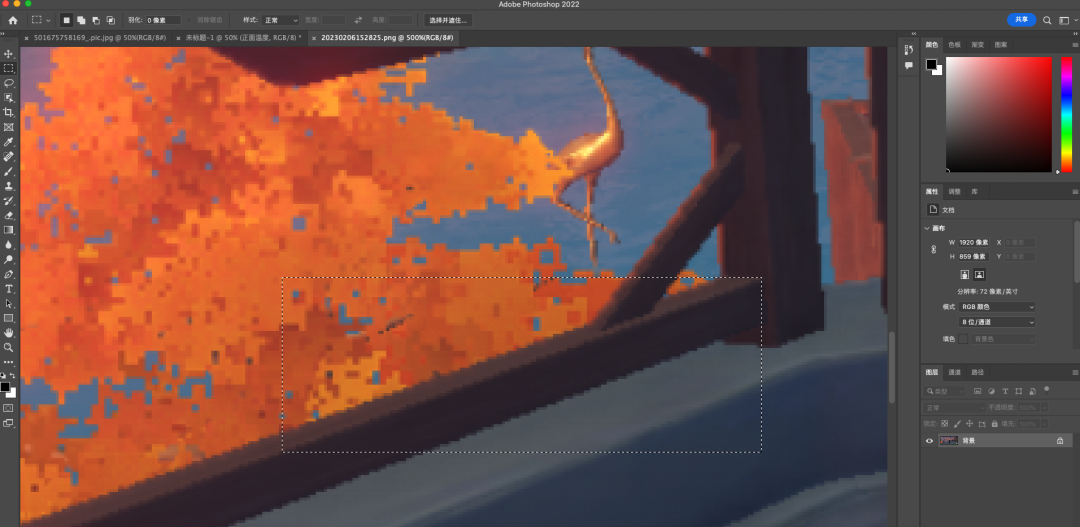Pick a color in the color field
The width and height of the screenshot is (1080, 527).
pos(999,114)
